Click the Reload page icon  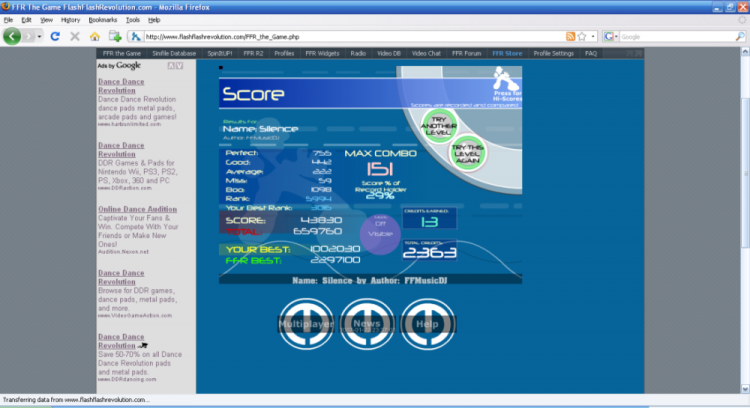tap(56, 36)
